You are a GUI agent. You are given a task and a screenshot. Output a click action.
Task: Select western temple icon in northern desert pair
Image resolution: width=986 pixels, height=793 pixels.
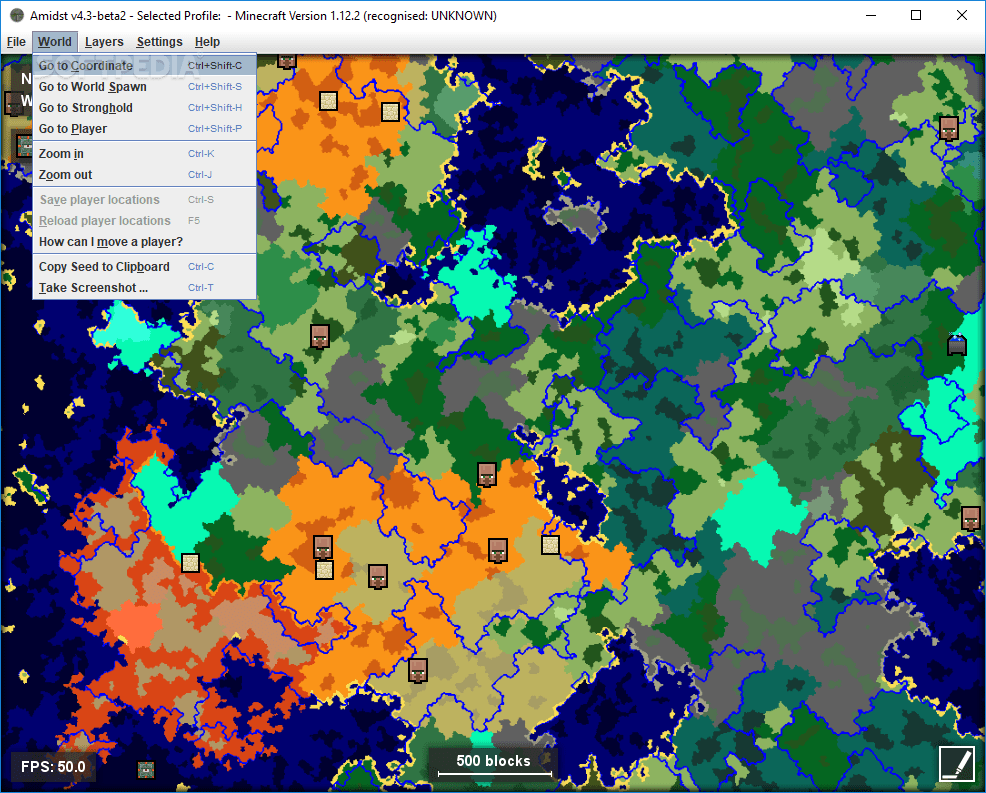tap(328, 101)
